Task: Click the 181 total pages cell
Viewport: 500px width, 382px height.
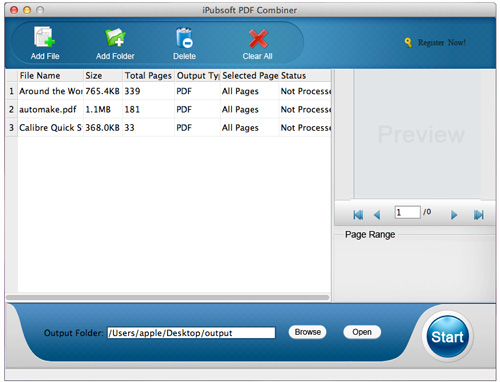Action: click(149, 109)
